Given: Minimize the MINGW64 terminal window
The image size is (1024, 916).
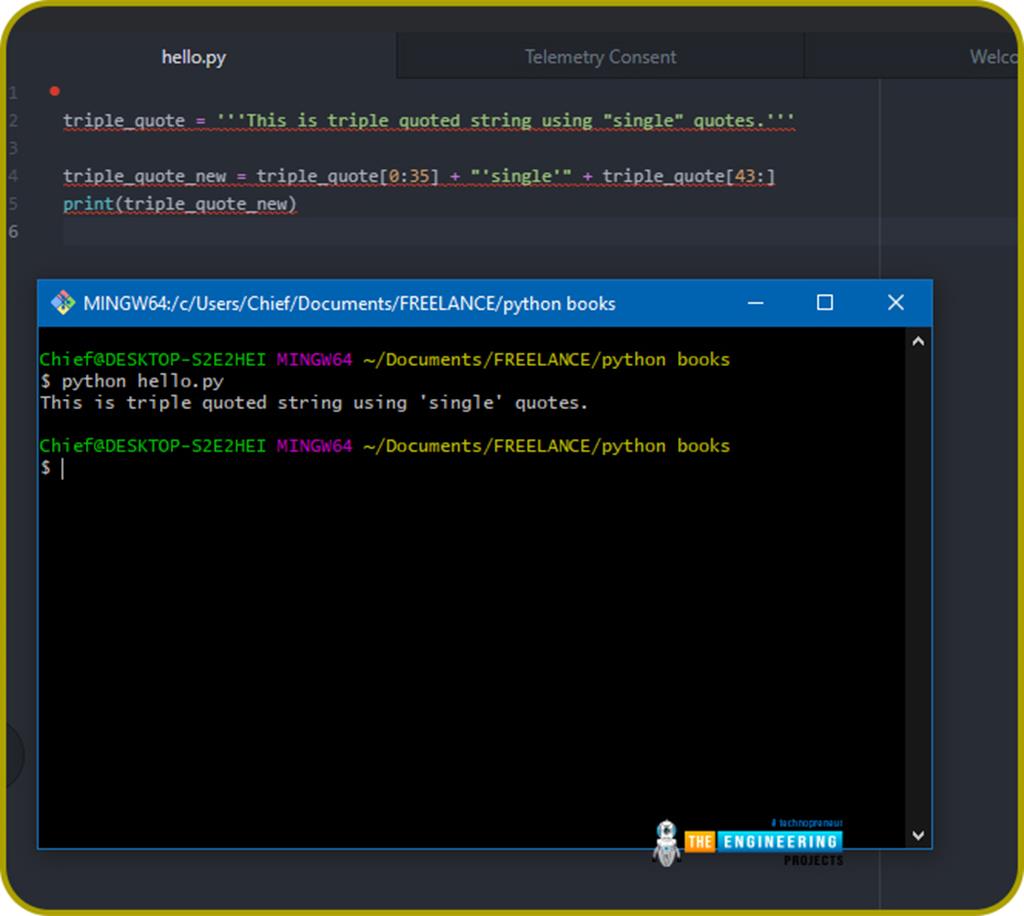Looking at the screenshot, I should 755,302.
